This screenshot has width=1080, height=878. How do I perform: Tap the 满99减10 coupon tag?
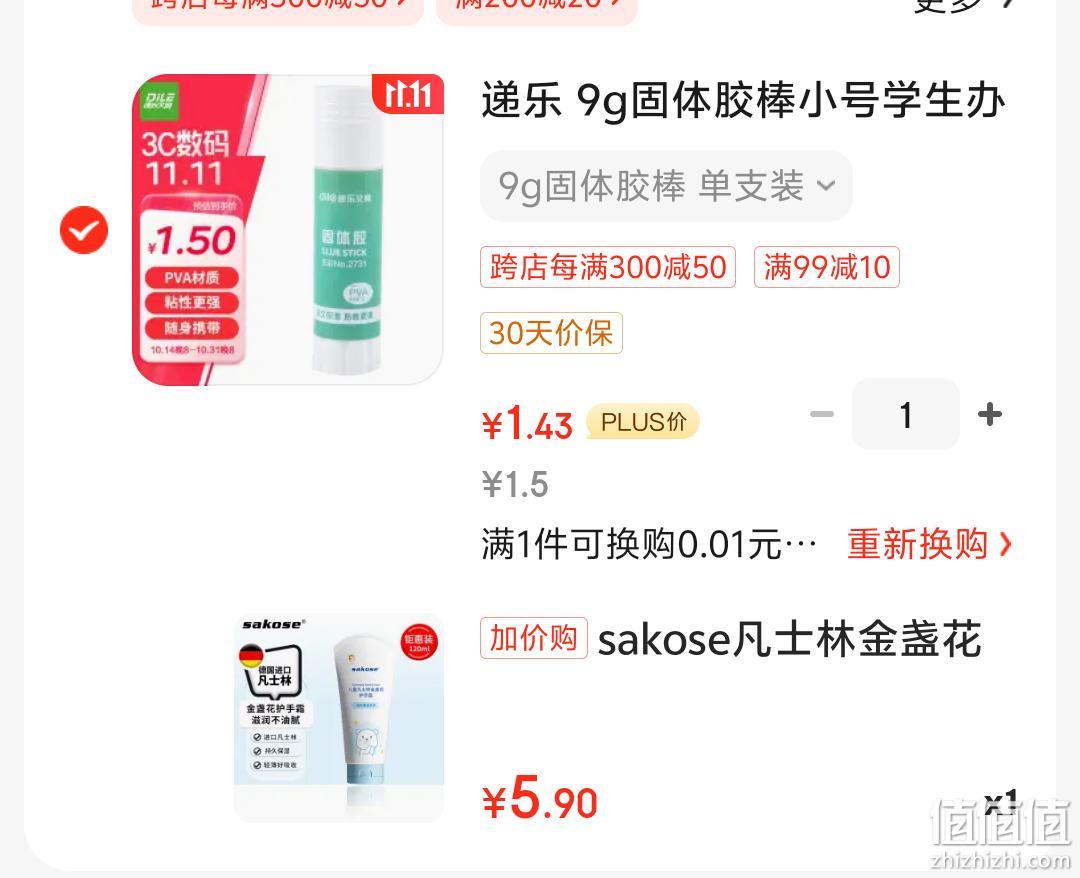pyautogui.click(x=827, y=267)
